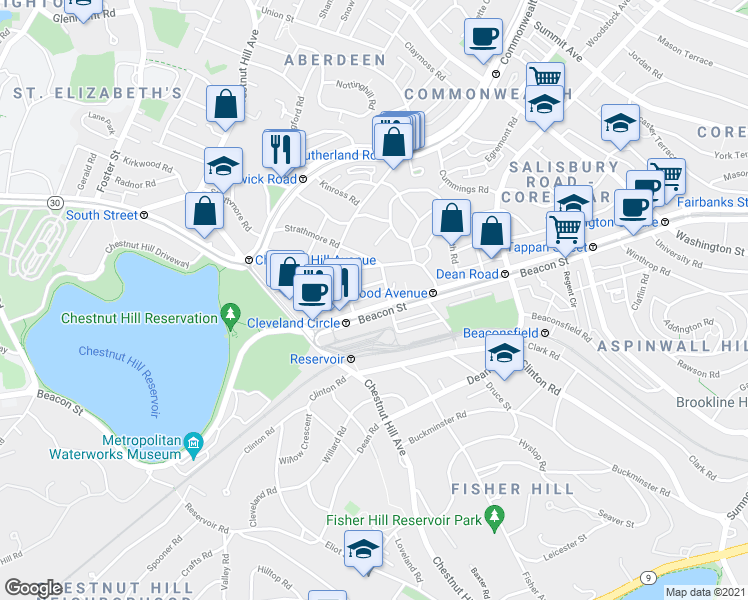Click the school marker near Beaconsfield station
The width and height of the screenshot is (748, 600).
504,355
